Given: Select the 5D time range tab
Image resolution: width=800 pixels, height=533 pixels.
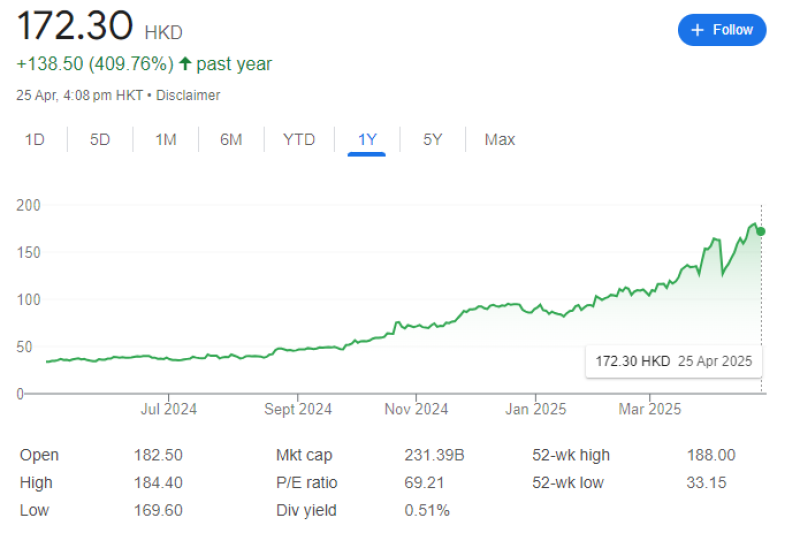Looking at the screenshot, I should pyautogui.click(x=100, y=140).
